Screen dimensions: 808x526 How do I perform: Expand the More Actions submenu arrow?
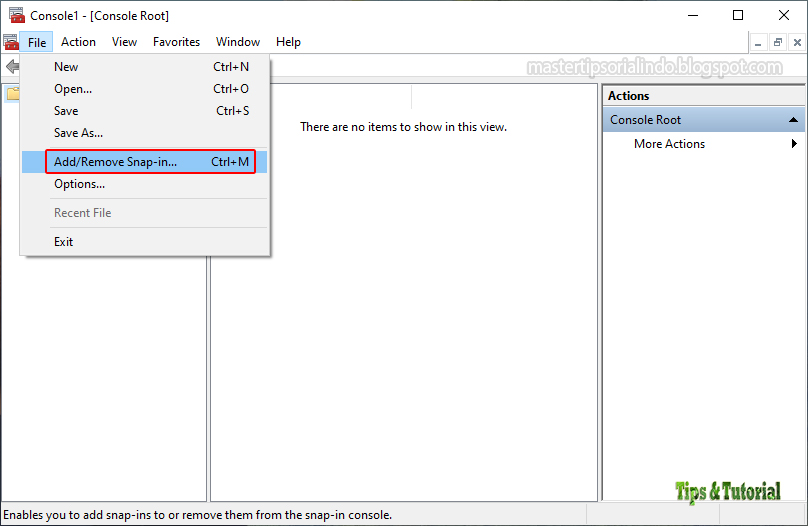[x=794, y=144]
